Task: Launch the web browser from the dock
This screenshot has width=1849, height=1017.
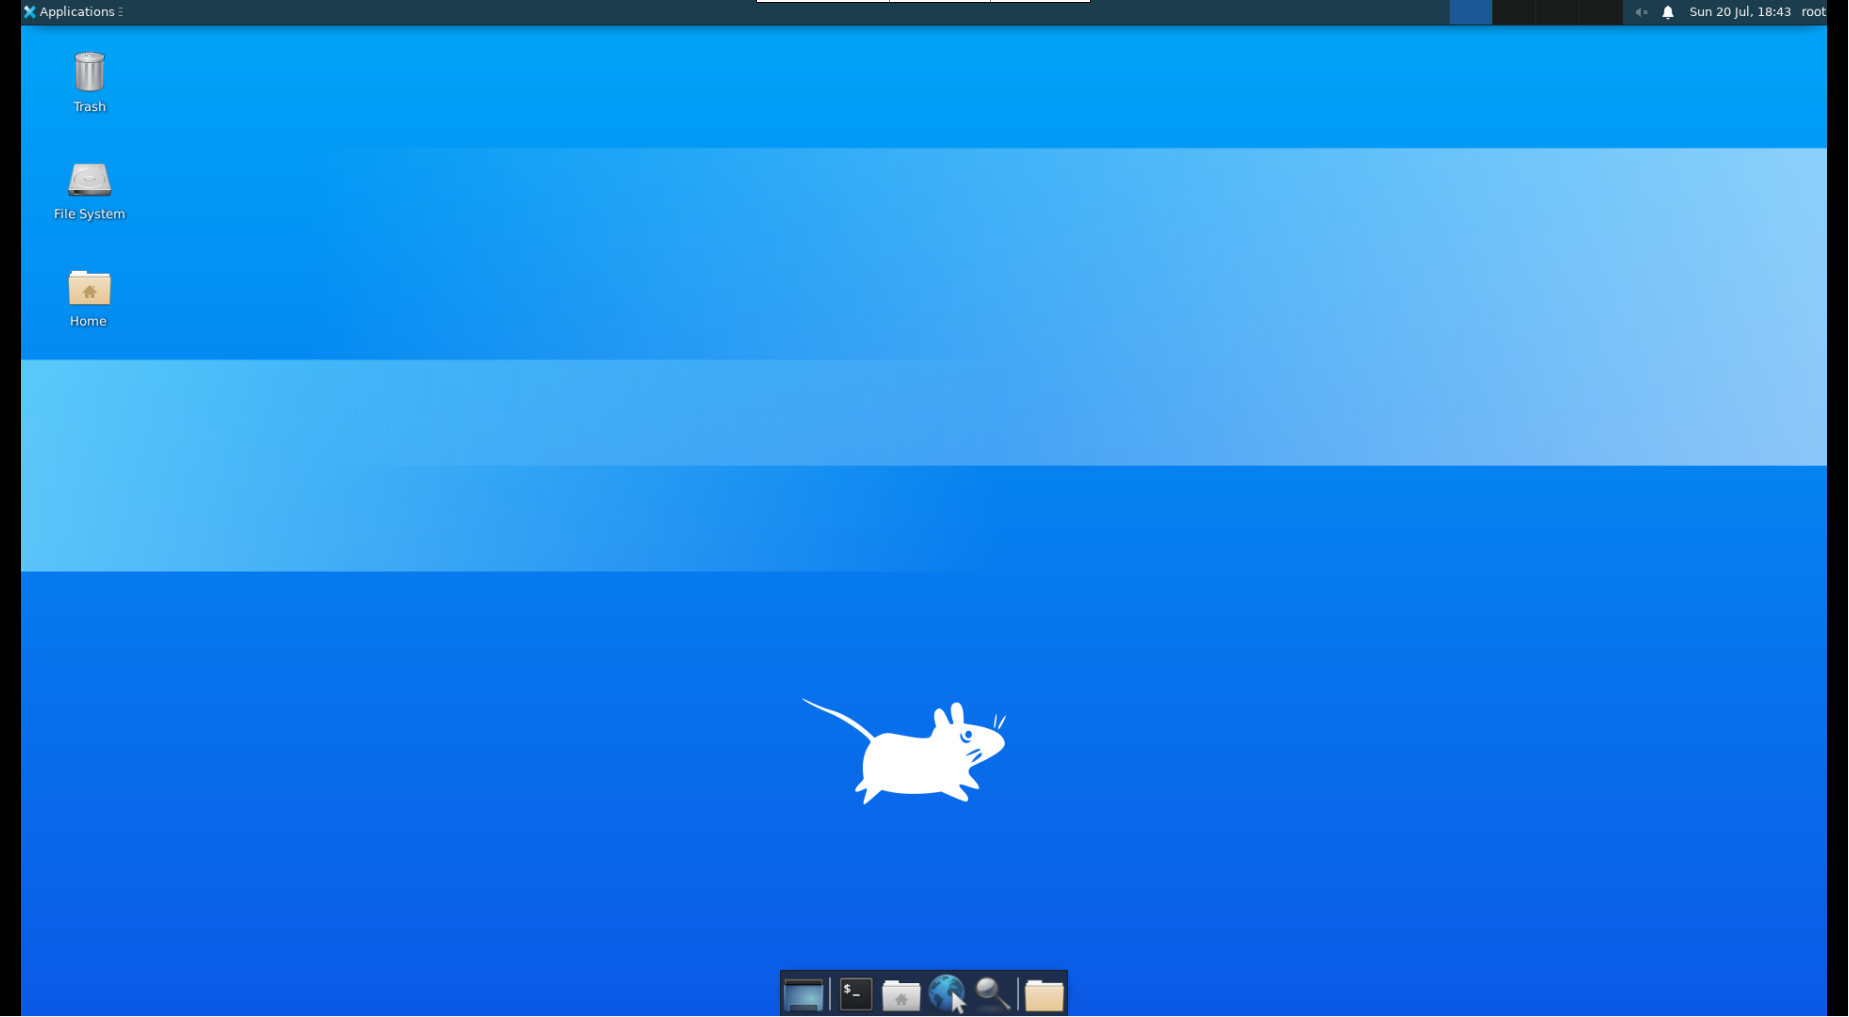Action: pyautogui.click(x=946, y=994)
